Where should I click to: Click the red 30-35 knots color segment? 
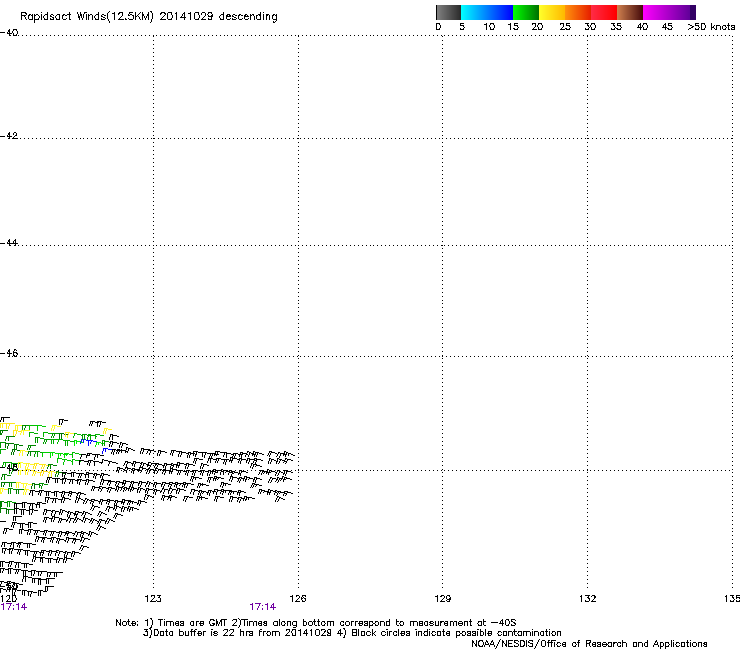point(604,12)
